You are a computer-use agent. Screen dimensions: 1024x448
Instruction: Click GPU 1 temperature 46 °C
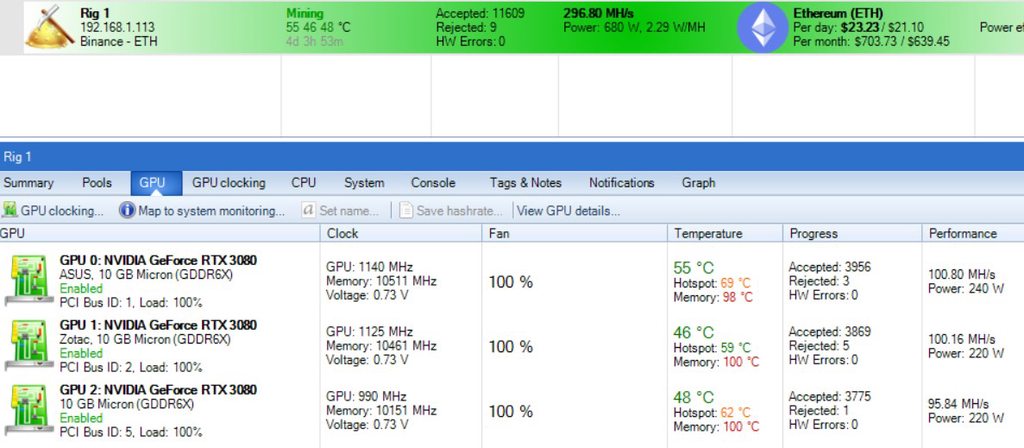pyautogui.click(x=694, y=332)
